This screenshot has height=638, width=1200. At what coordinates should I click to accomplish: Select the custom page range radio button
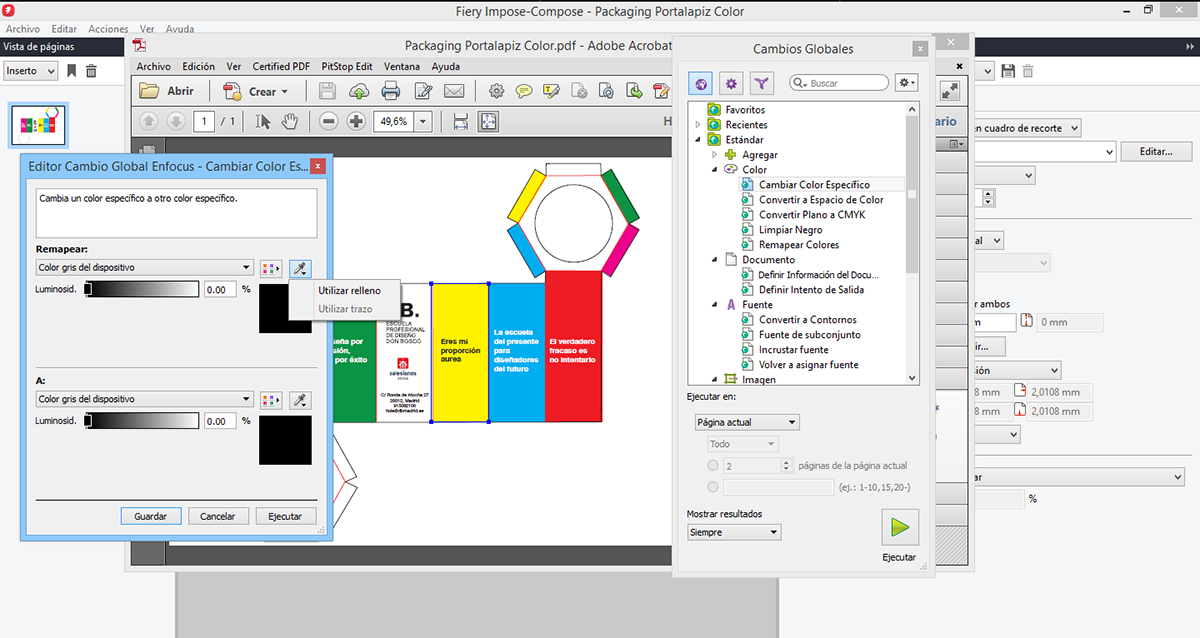(x=712, y=487)
